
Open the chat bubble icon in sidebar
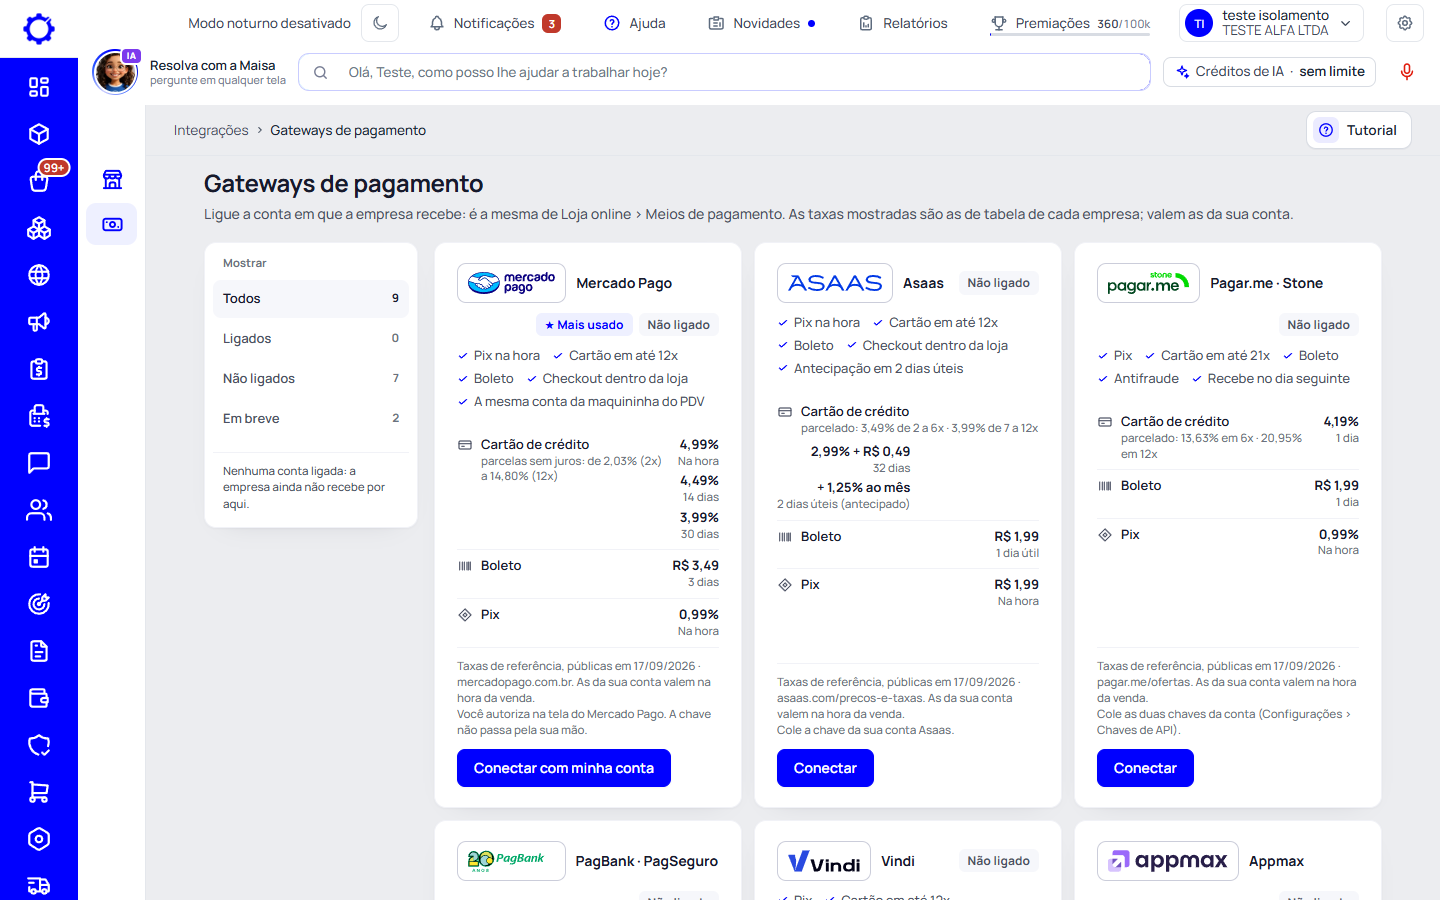point(39,463)
